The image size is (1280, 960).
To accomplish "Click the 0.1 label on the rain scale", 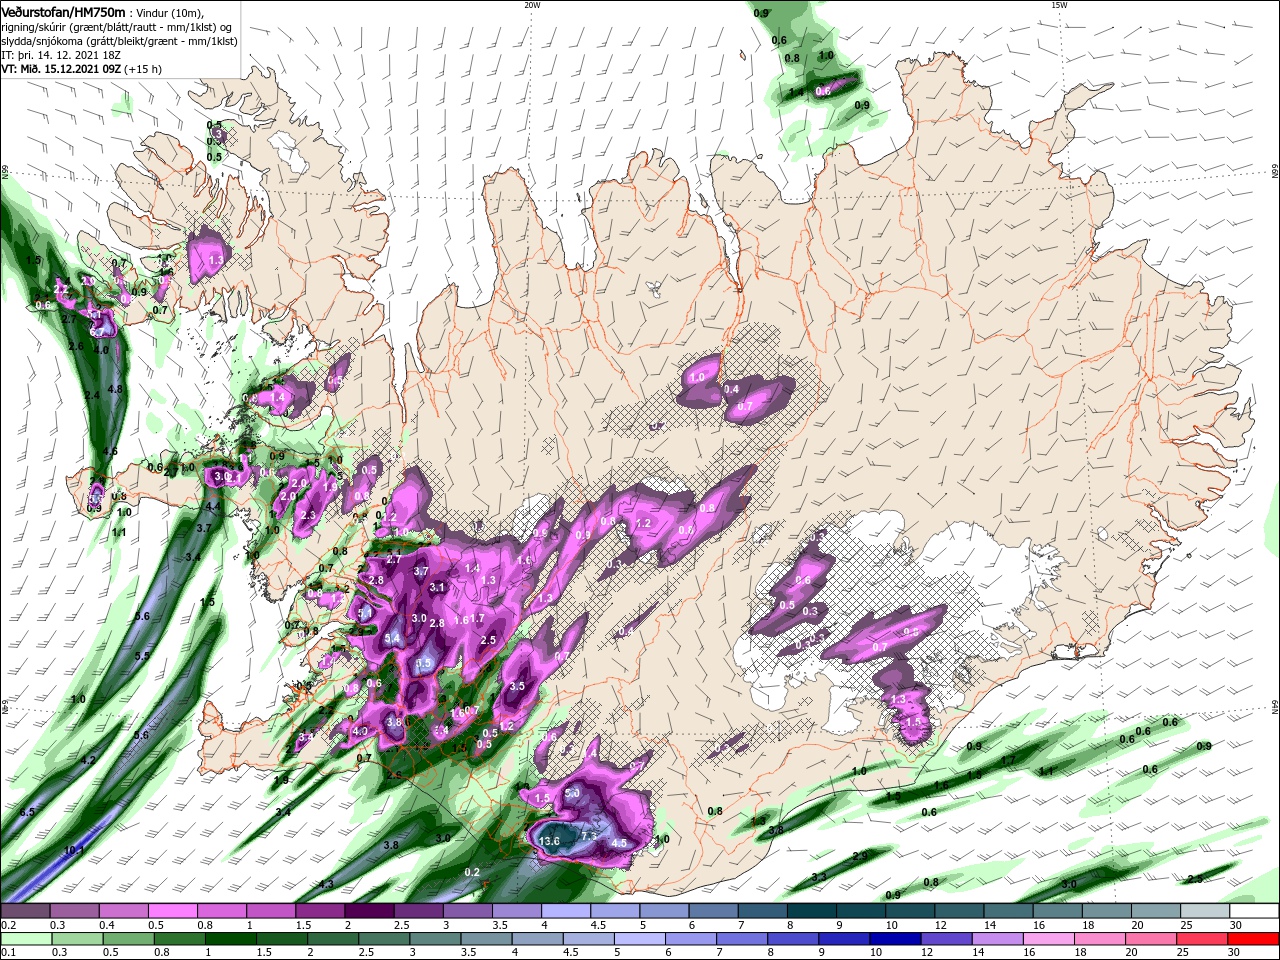I will (8, 953).
